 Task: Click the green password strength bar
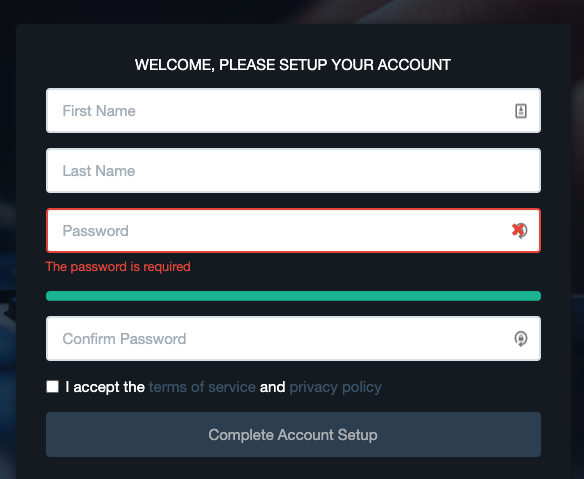[293, 296]
